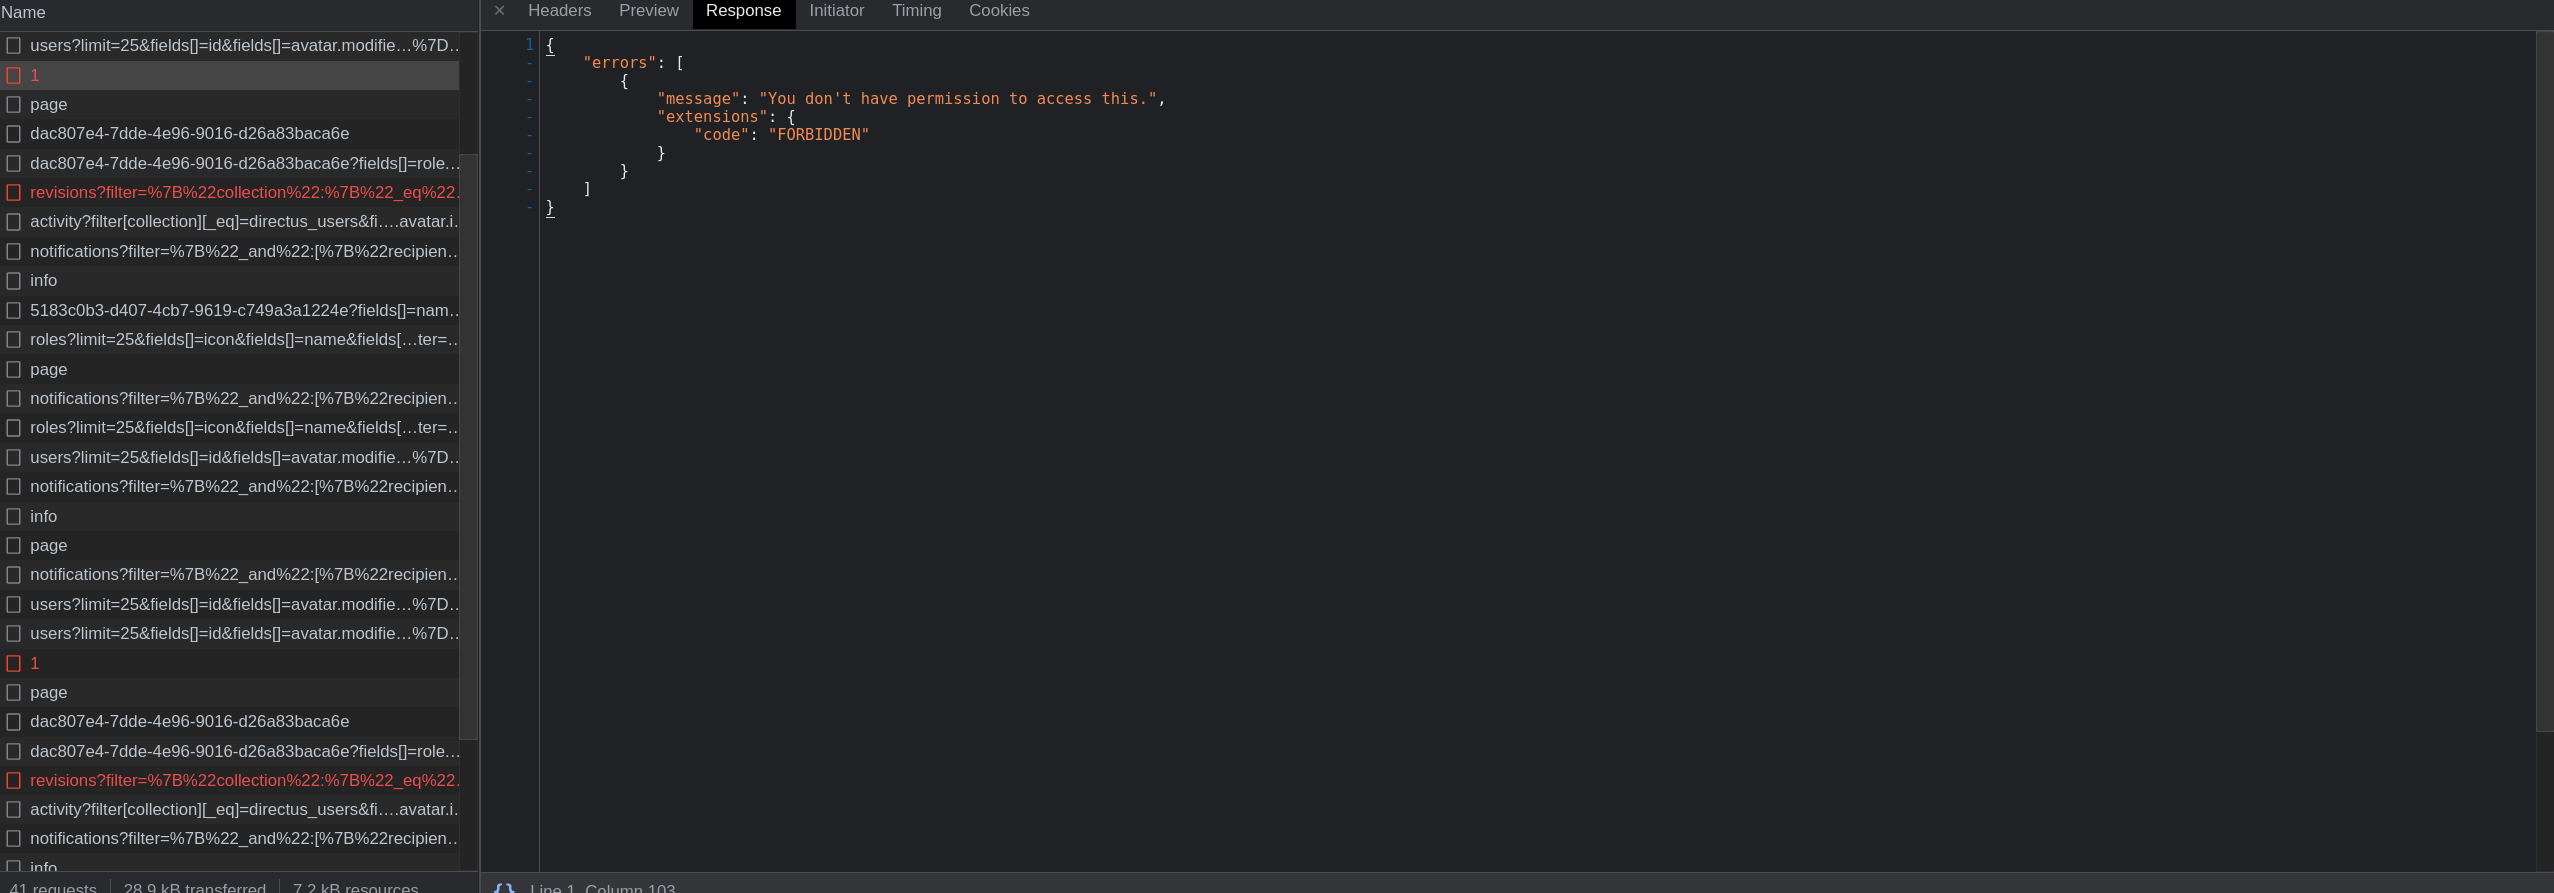Select the Response tab
This screenshot has width=2554, height=893.
pos(743,11)
